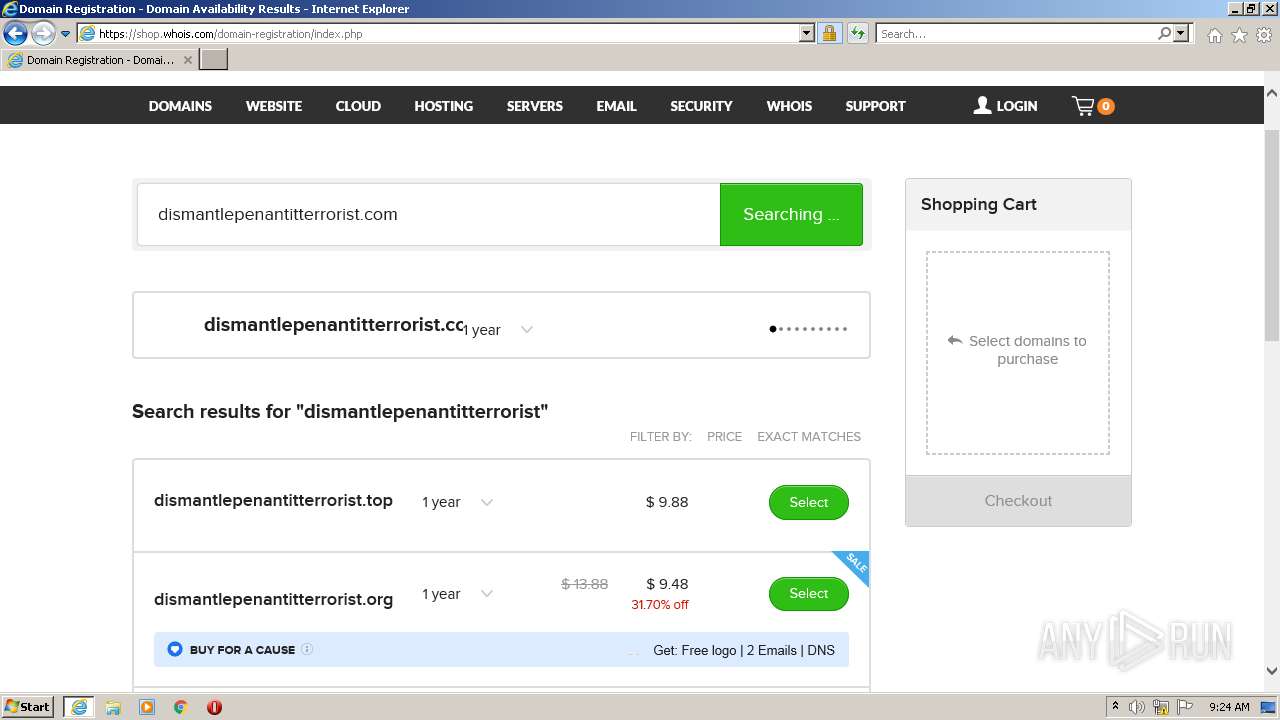This screenshot has width=1280, height=720.
Task: Click the magnifier search icon
Action: [1164, 33]
